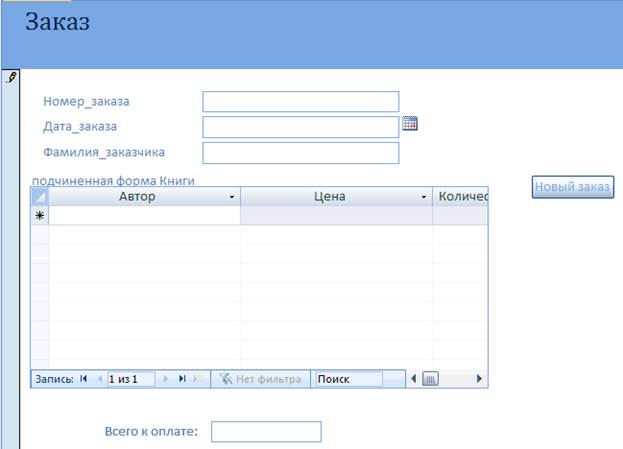Click the pencil record selector icon

[12, 77]
